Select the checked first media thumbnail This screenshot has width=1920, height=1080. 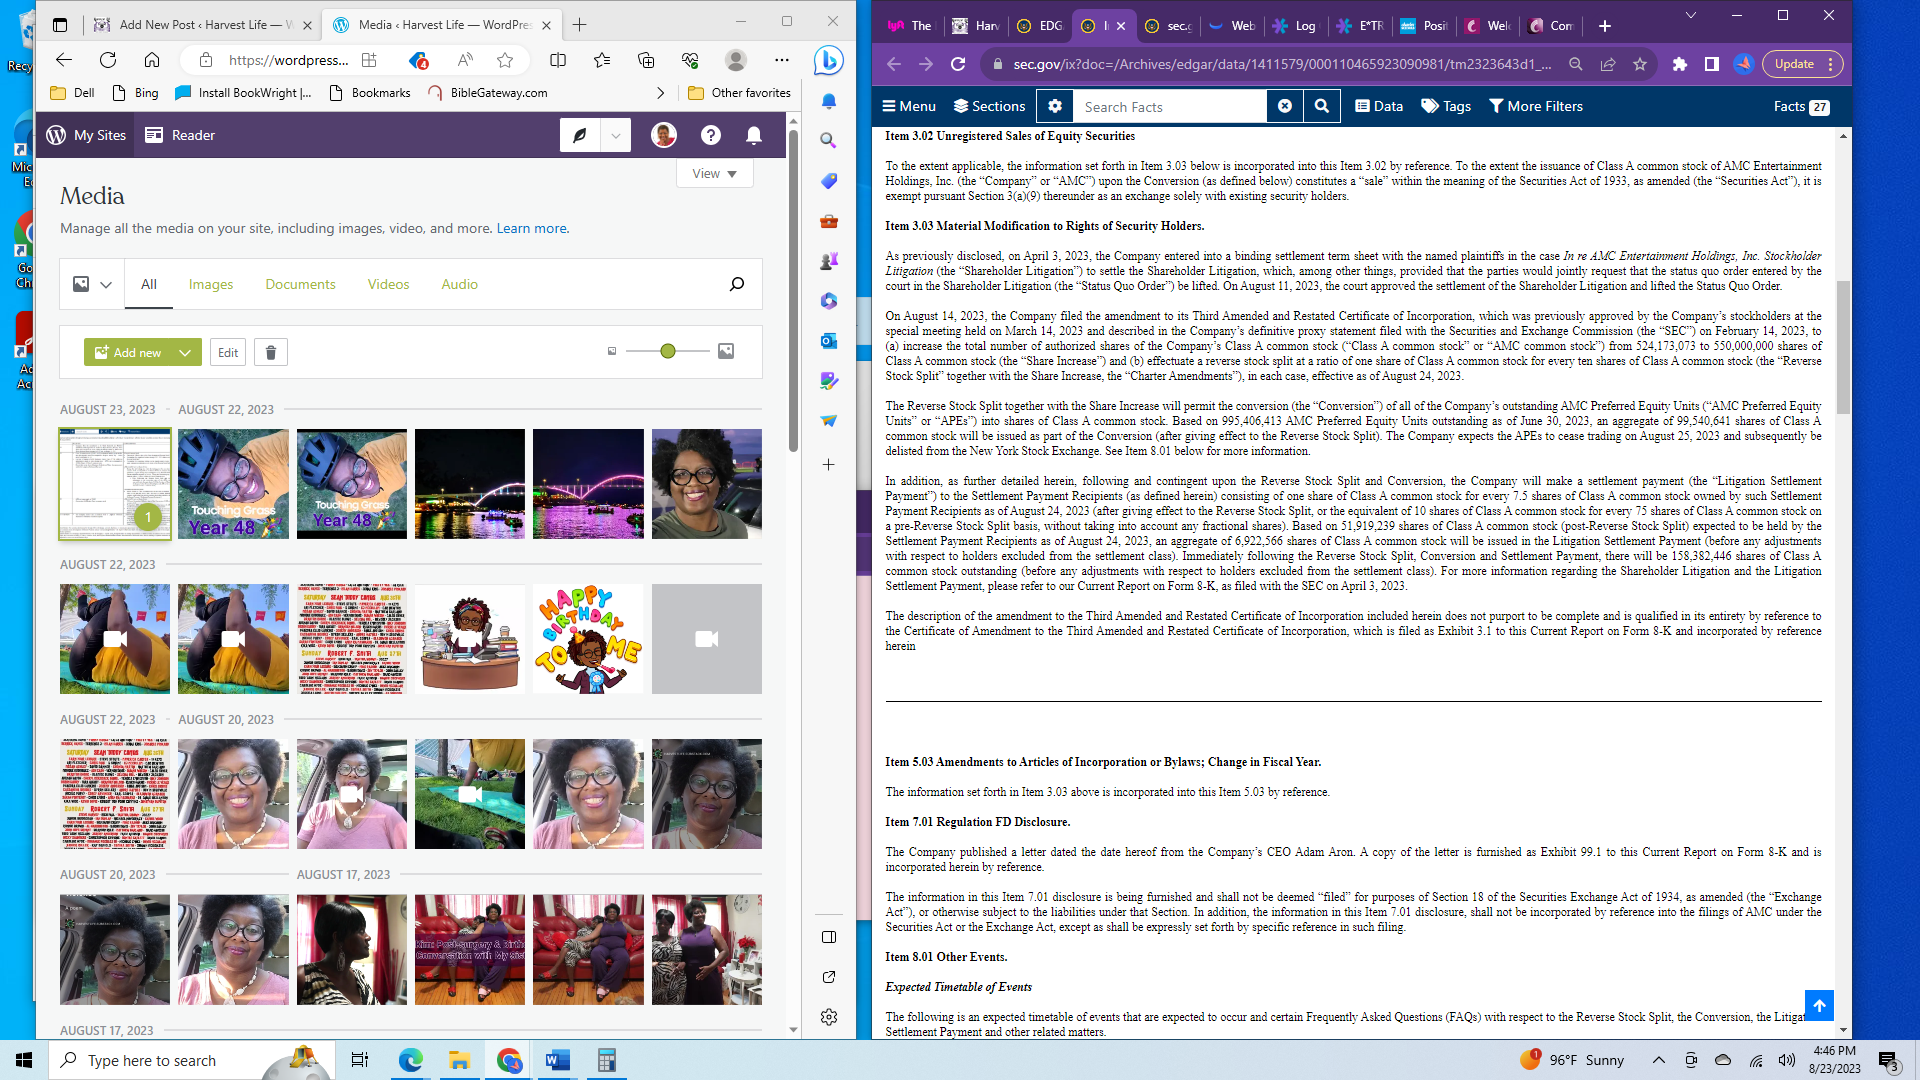(x=115, y=484)
